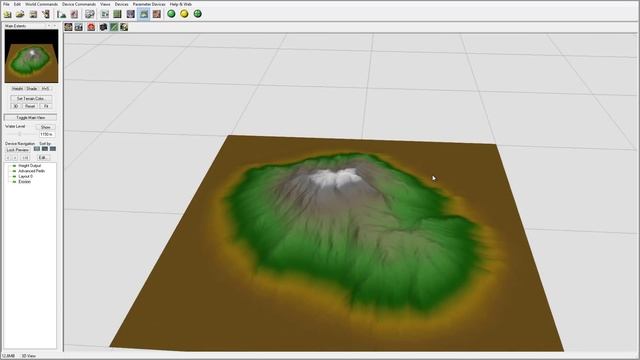640x360 pixels.
Task: Click the mountain extents toolbar icon
Action: pos(62,14)
